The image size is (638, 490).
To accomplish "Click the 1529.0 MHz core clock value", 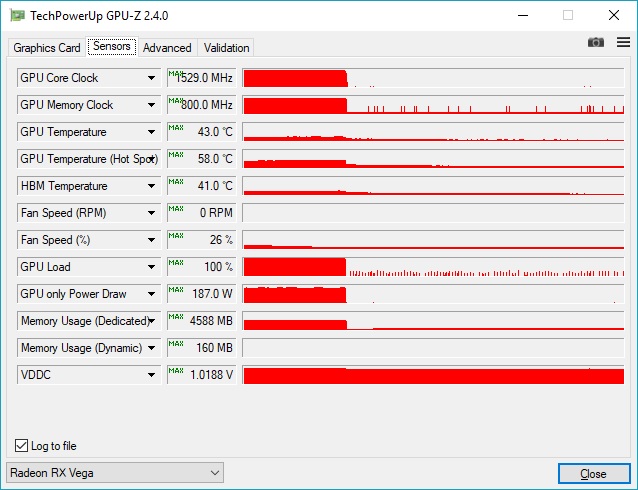I will click(201, 78).
